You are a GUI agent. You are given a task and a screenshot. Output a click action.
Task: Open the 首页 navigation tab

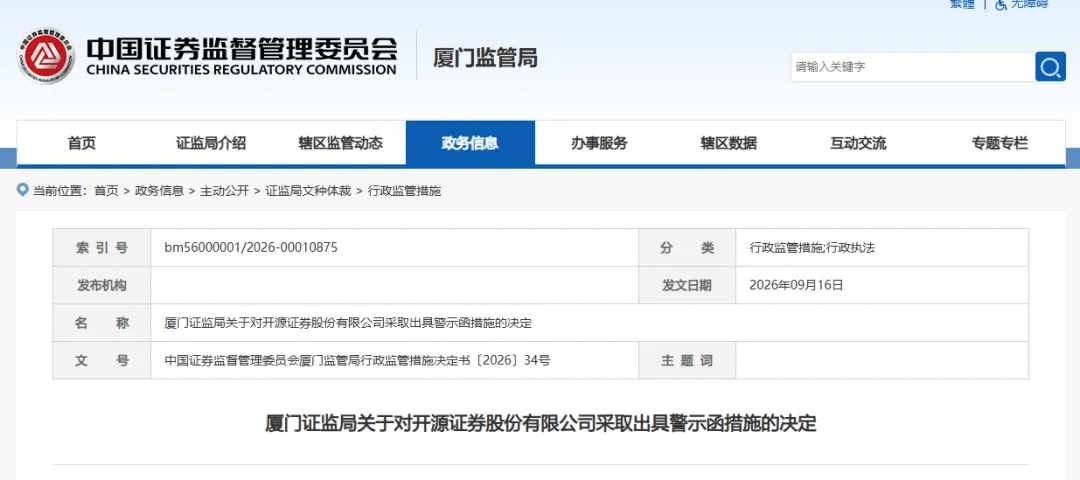coord(82,143)
